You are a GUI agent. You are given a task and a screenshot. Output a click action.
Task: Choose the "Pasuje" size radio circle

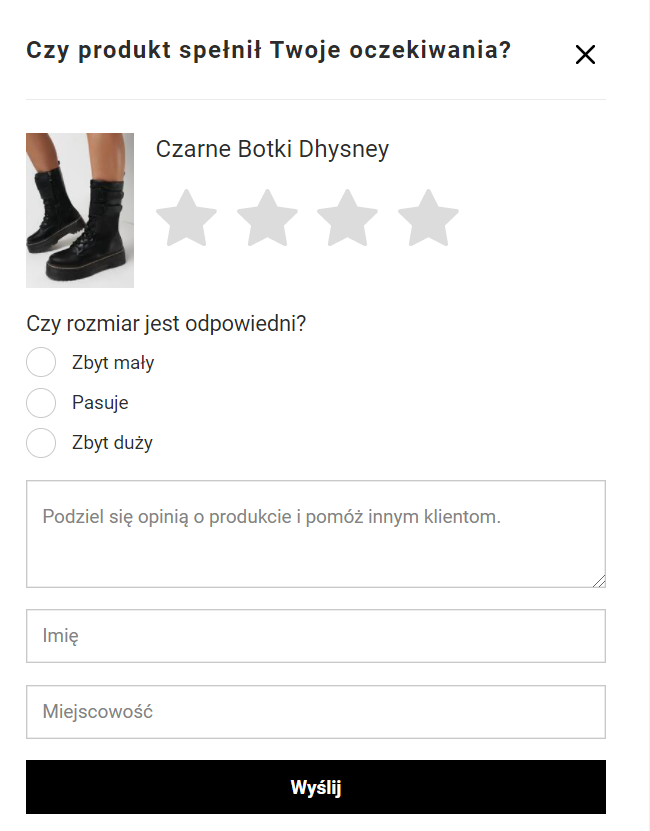(41, 403)
